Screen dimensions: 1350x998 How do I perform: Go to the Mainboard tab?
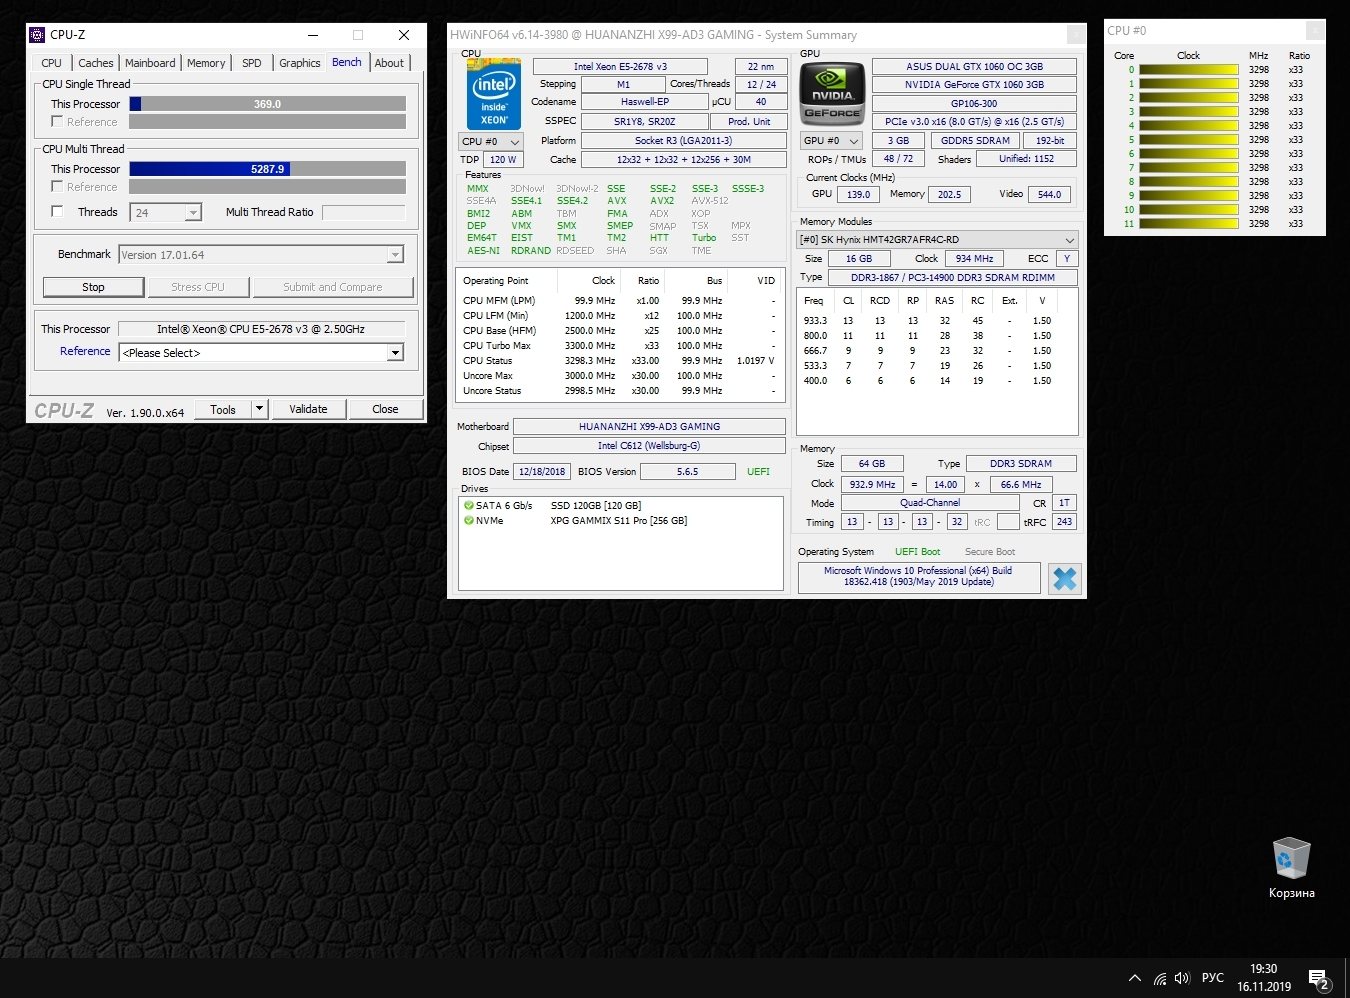point(150,63)
